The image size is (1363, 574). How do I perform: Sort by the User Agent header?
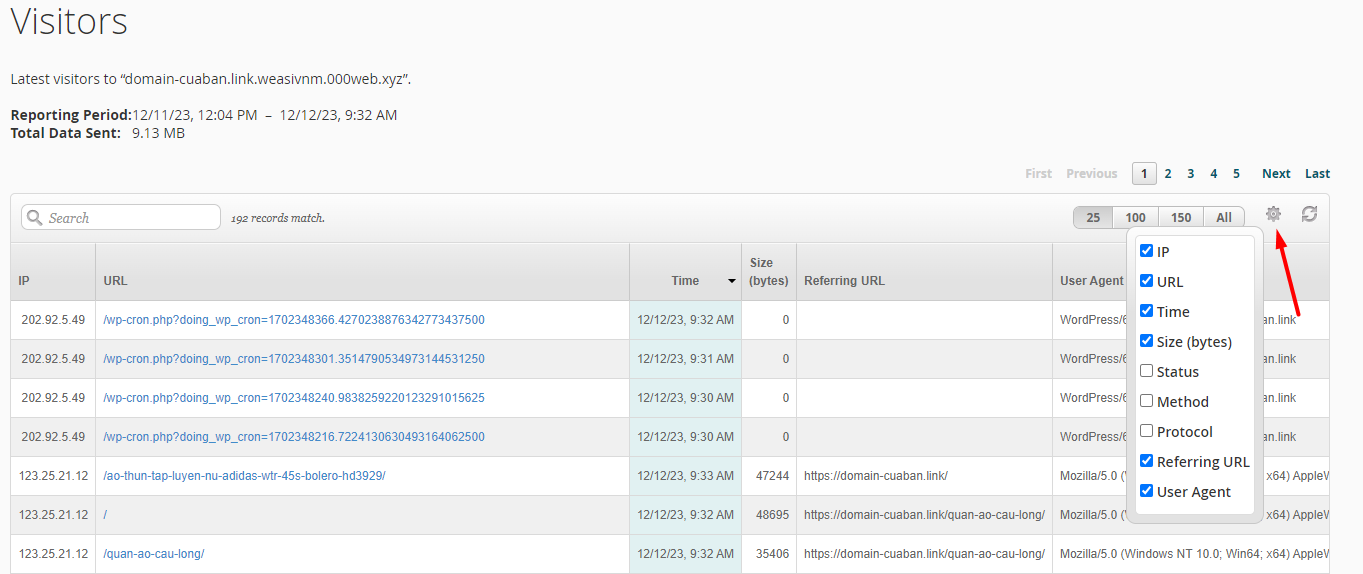[1092, 281]
